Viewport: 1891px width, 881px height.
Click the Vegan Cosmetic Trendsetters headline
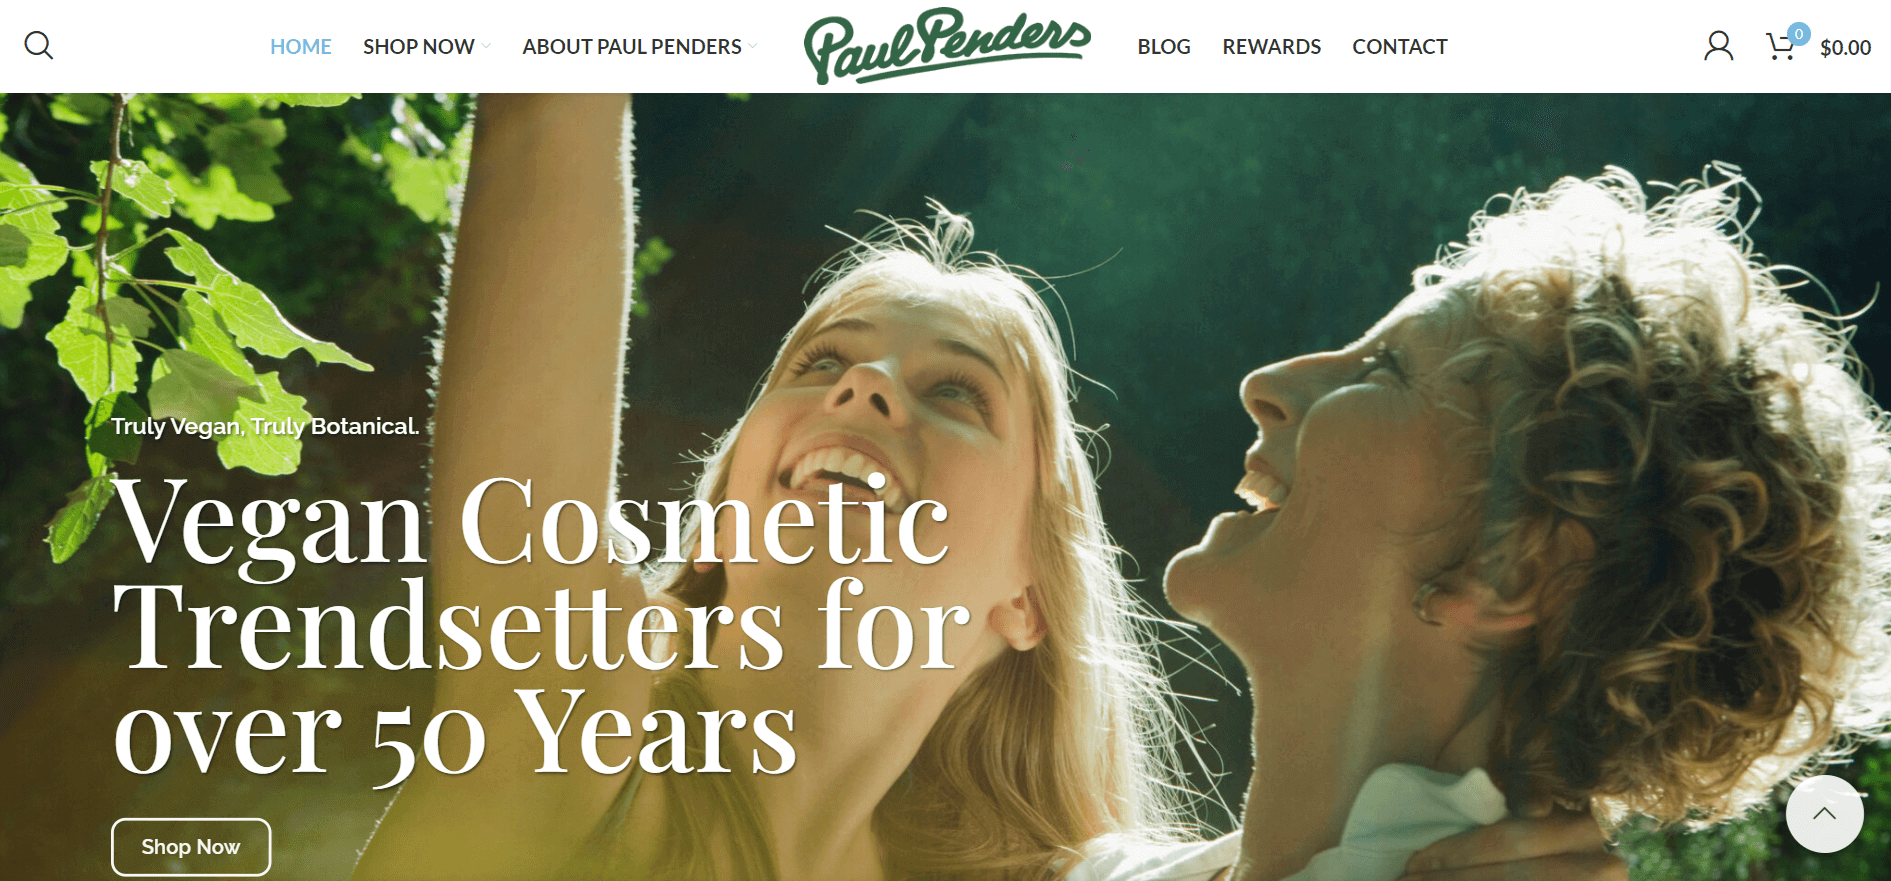[x=540, y=626]
